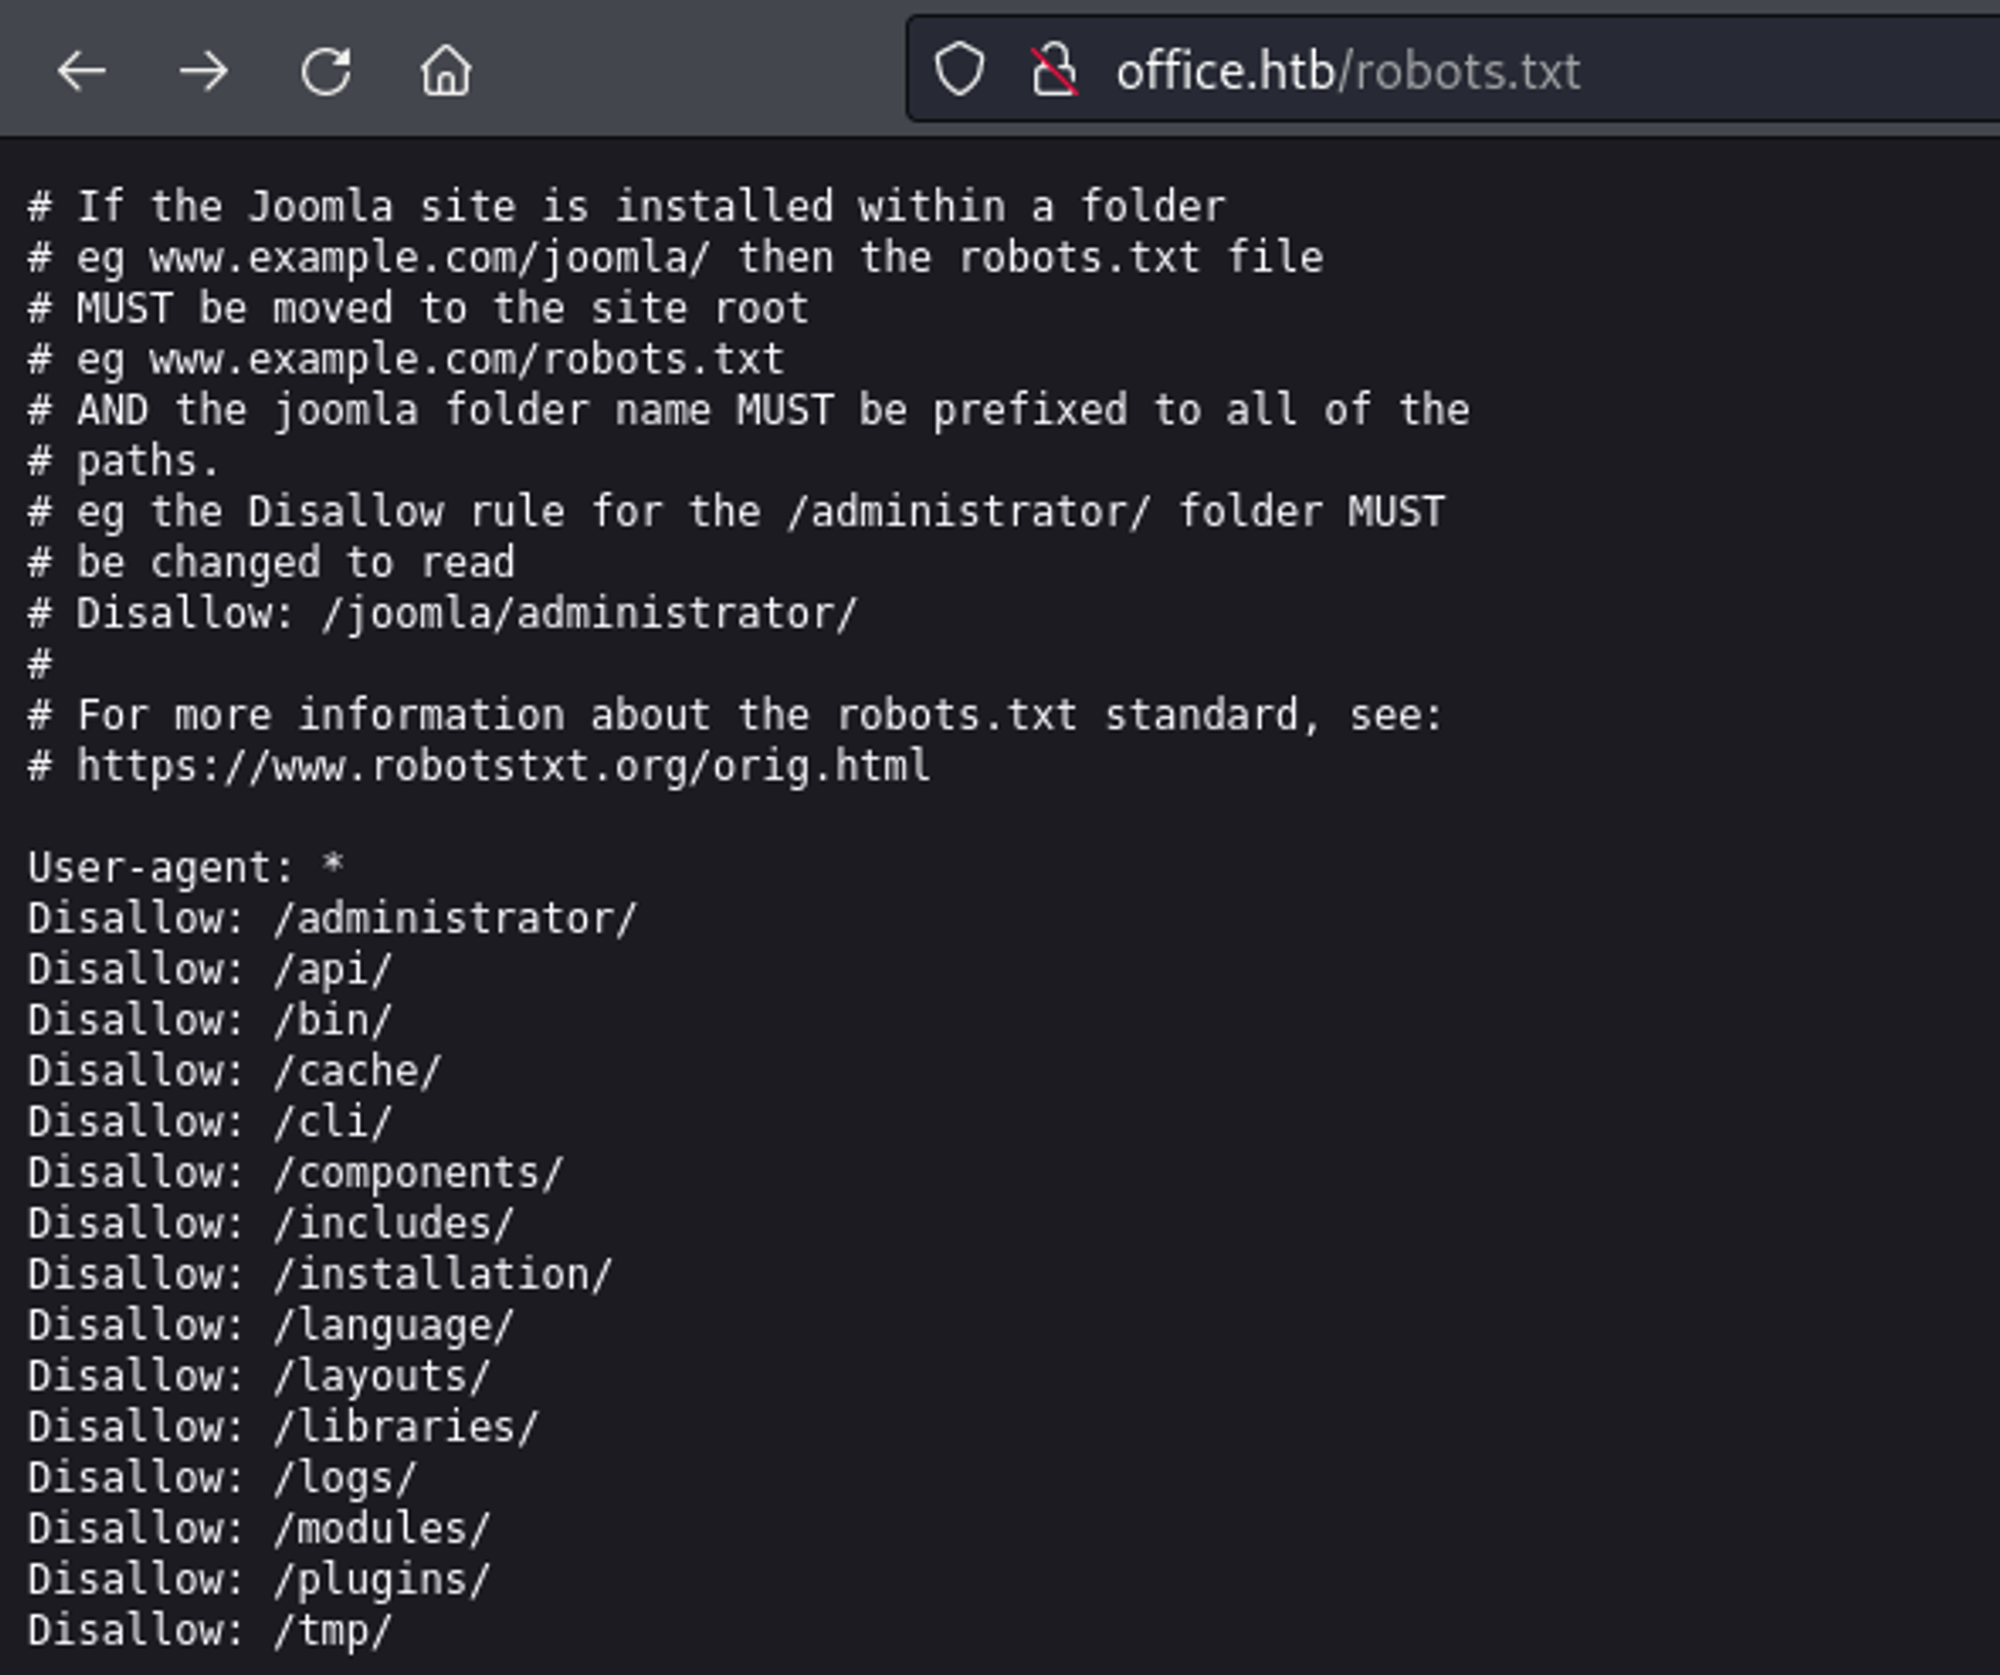Click the Disallow /components/ line
This screenshot has width=2000, height=1675.
point(296,1173)
